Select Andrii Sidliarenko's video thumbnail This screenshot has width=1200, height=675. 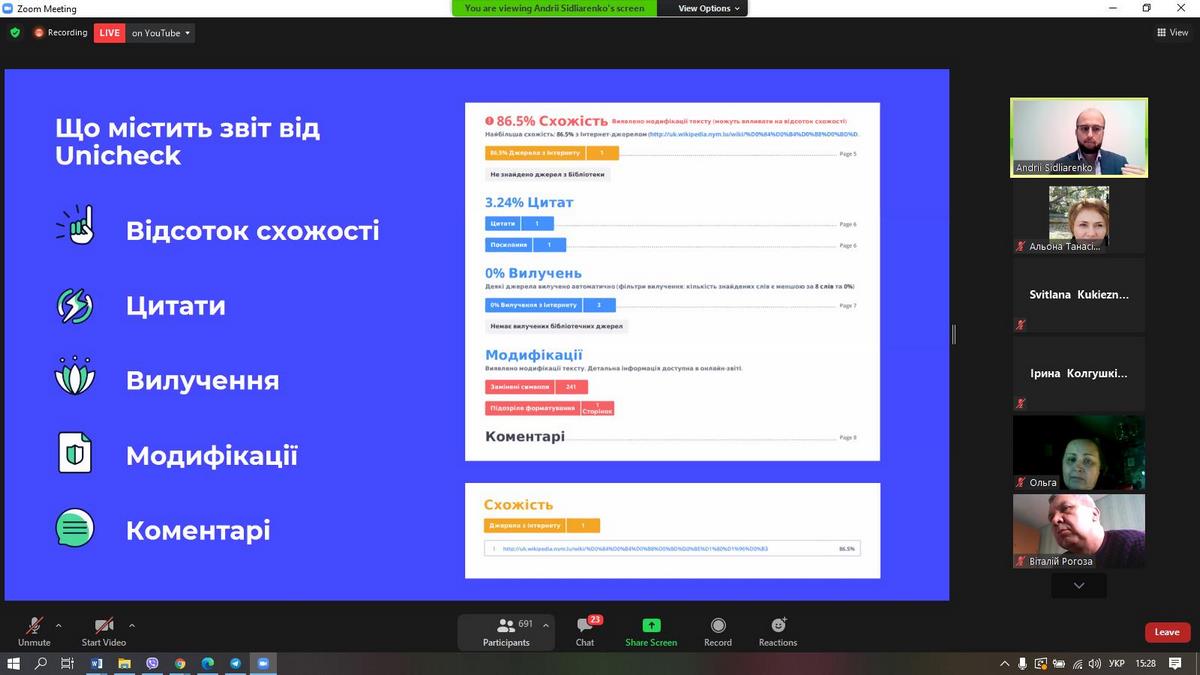1078,137
